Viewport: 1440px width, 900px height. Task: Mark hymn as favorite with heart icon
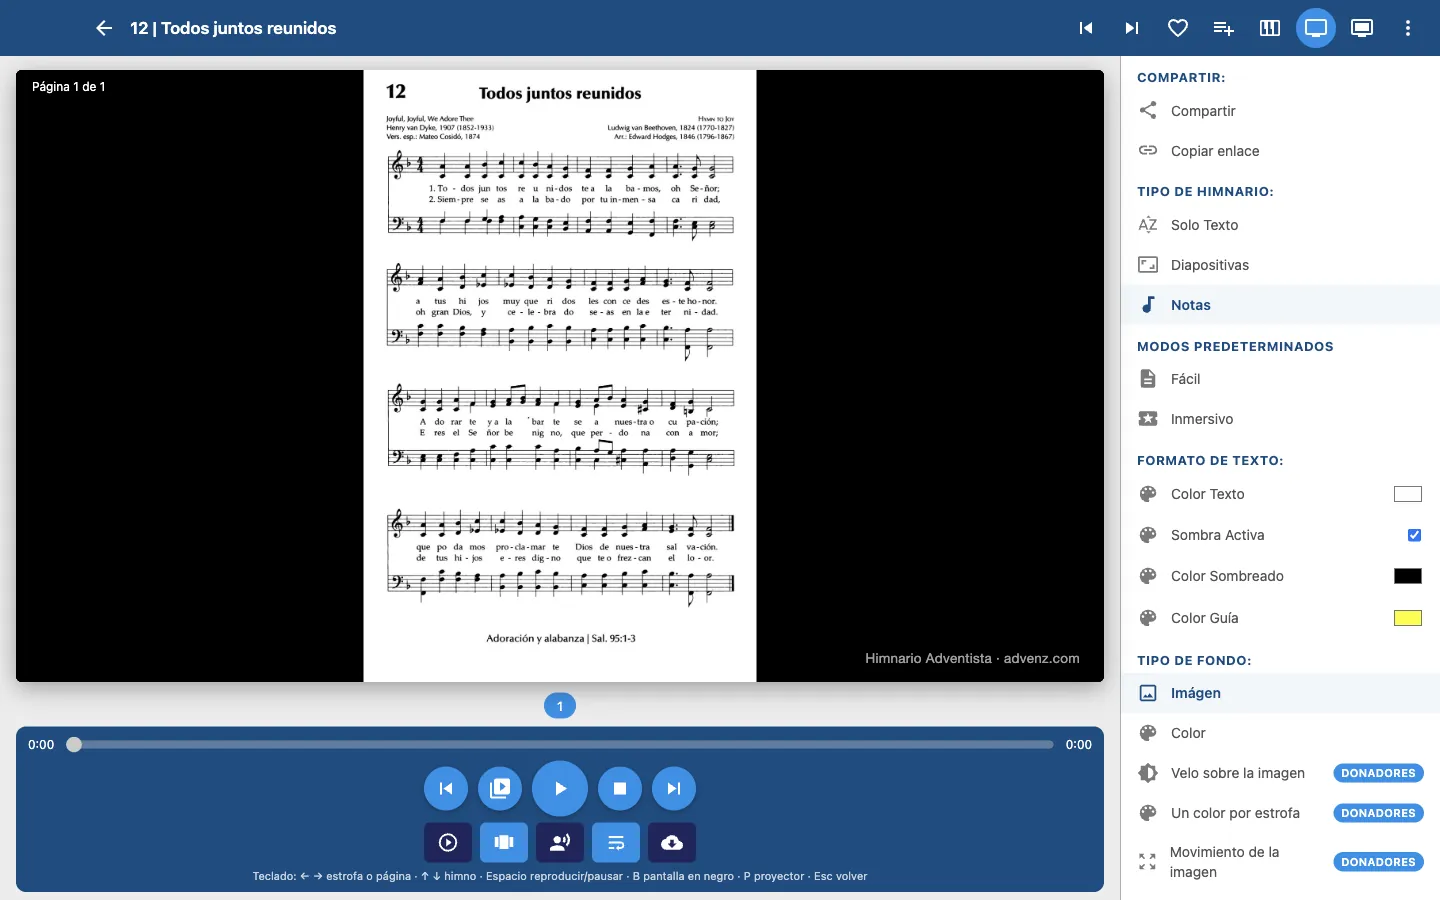[1178, 28]
